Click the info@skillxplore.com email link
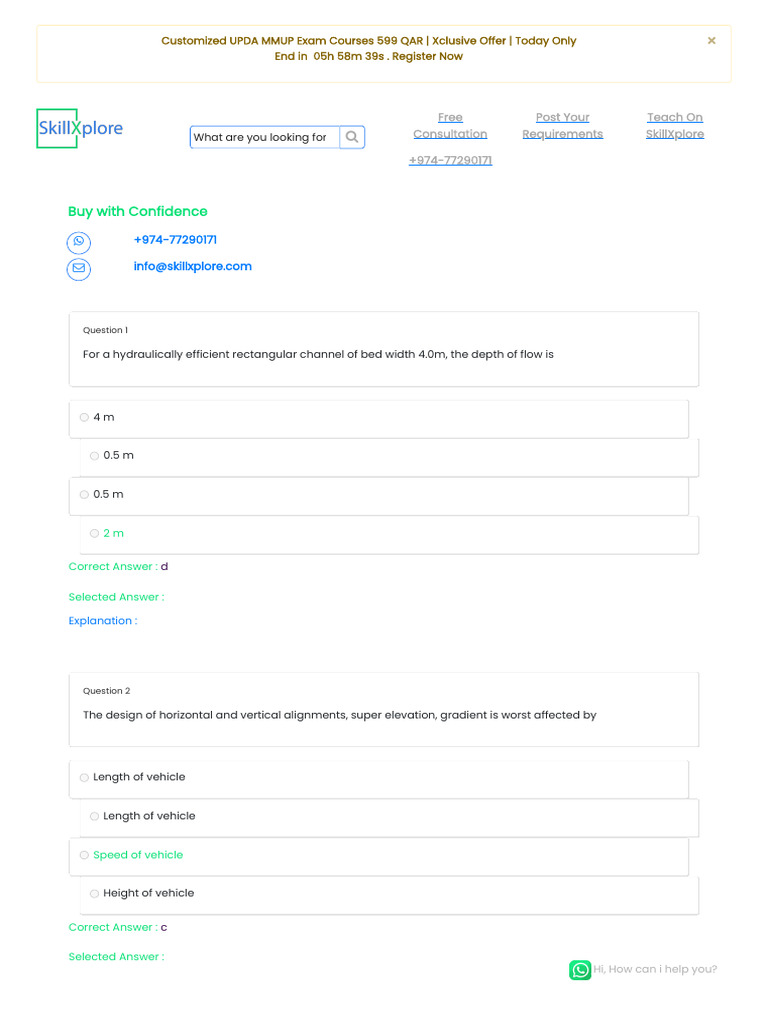 192,267
